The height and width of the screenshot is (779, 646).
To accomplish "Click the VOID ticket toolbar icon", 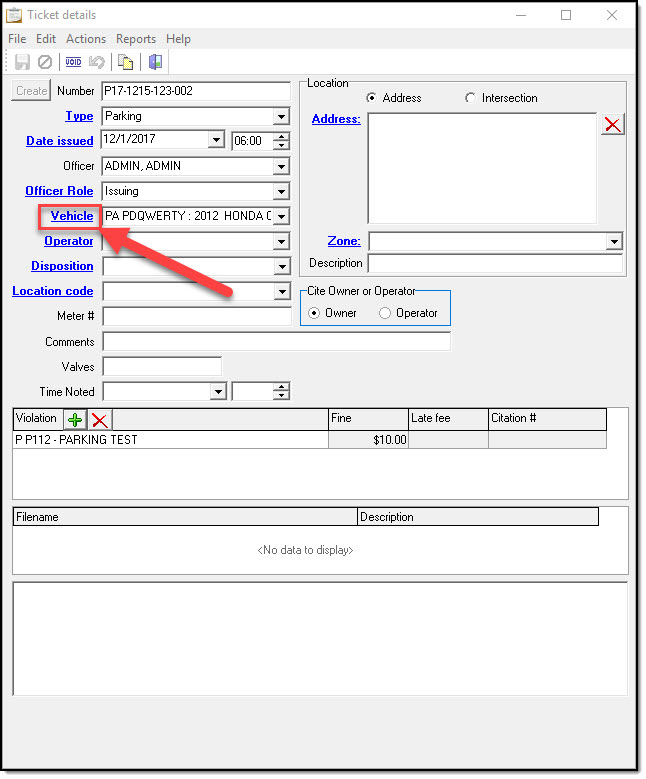I will [x=73, y=62].
